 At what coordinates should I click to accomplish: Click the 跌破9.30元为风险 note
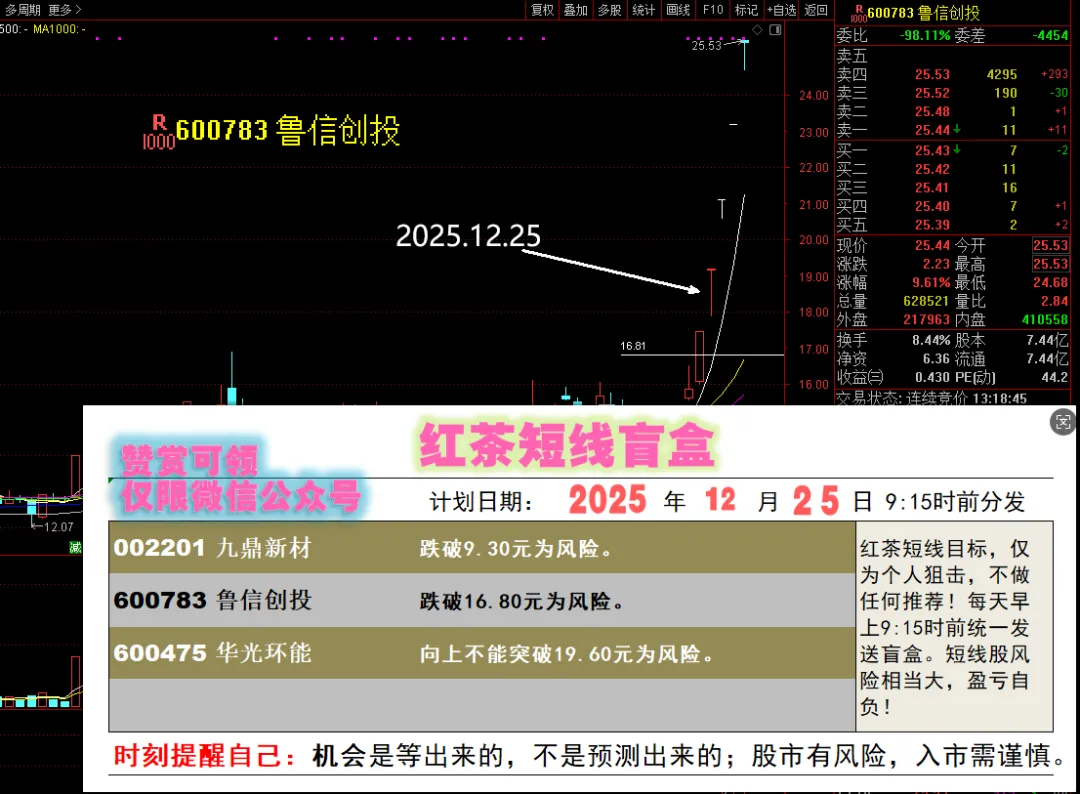tap(516, 550)
